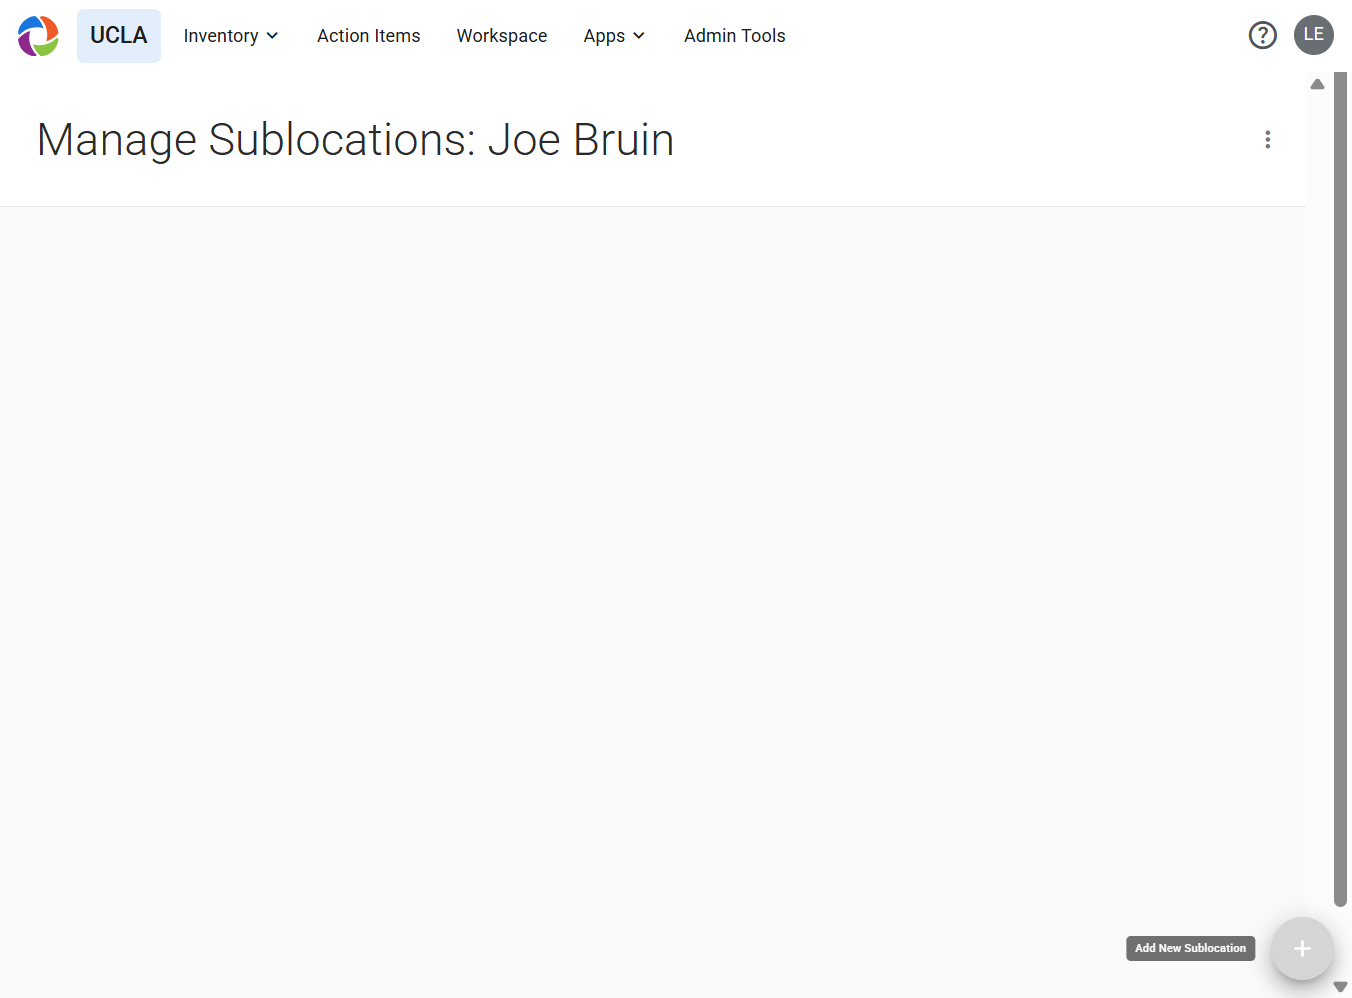Open the three-dot more options menu
Viewport: 1352px width, 998px height.
point(1268,140)
